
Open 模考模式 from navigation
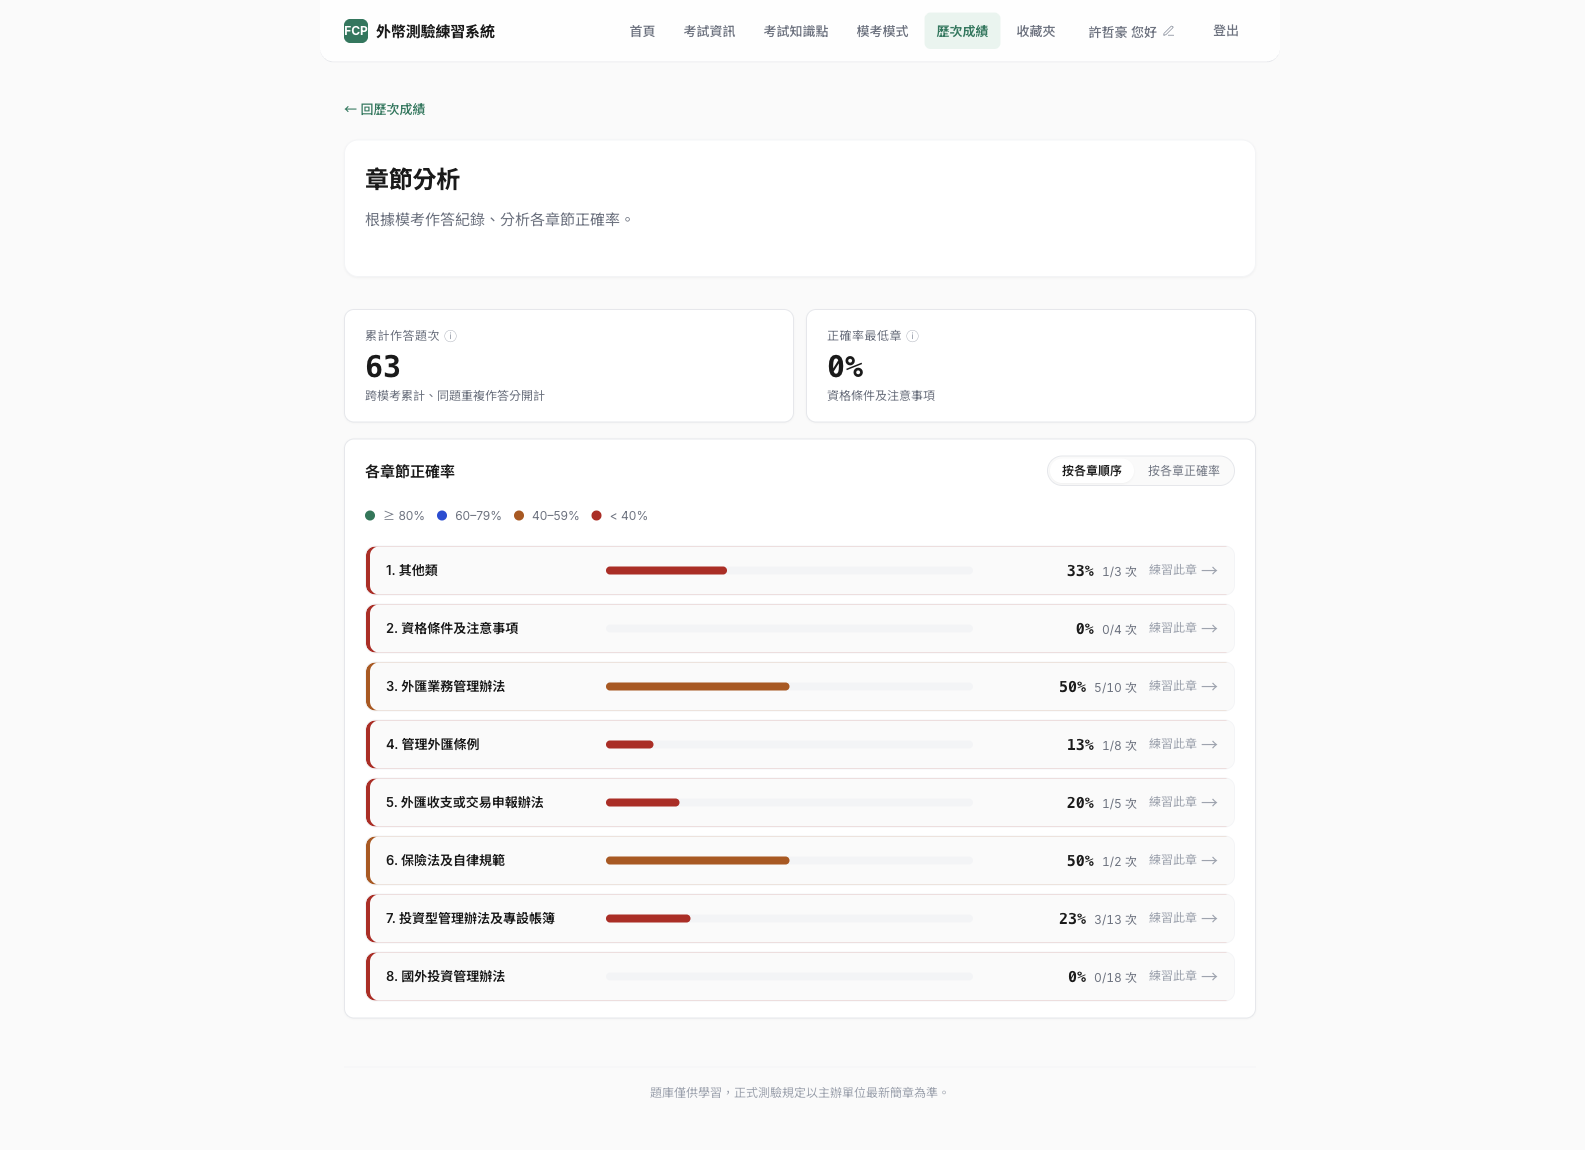point(882,31)
